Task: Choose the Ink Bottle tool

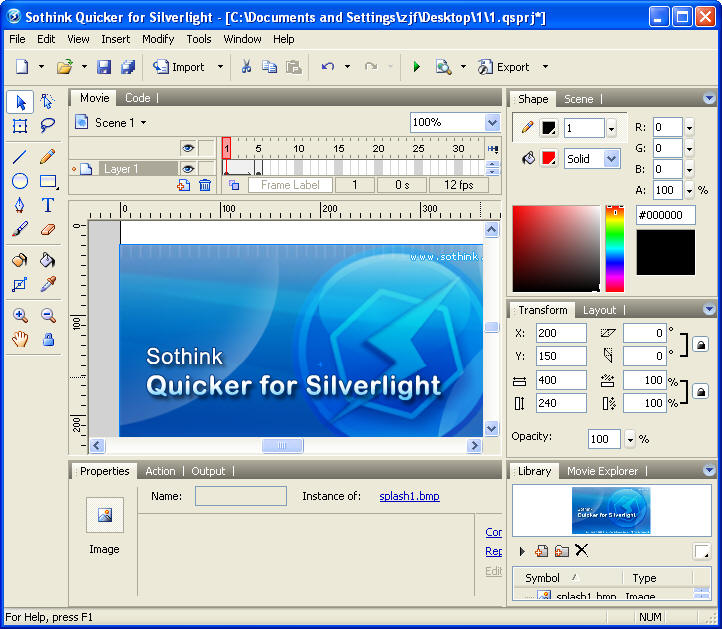Action: pos(20,261)
